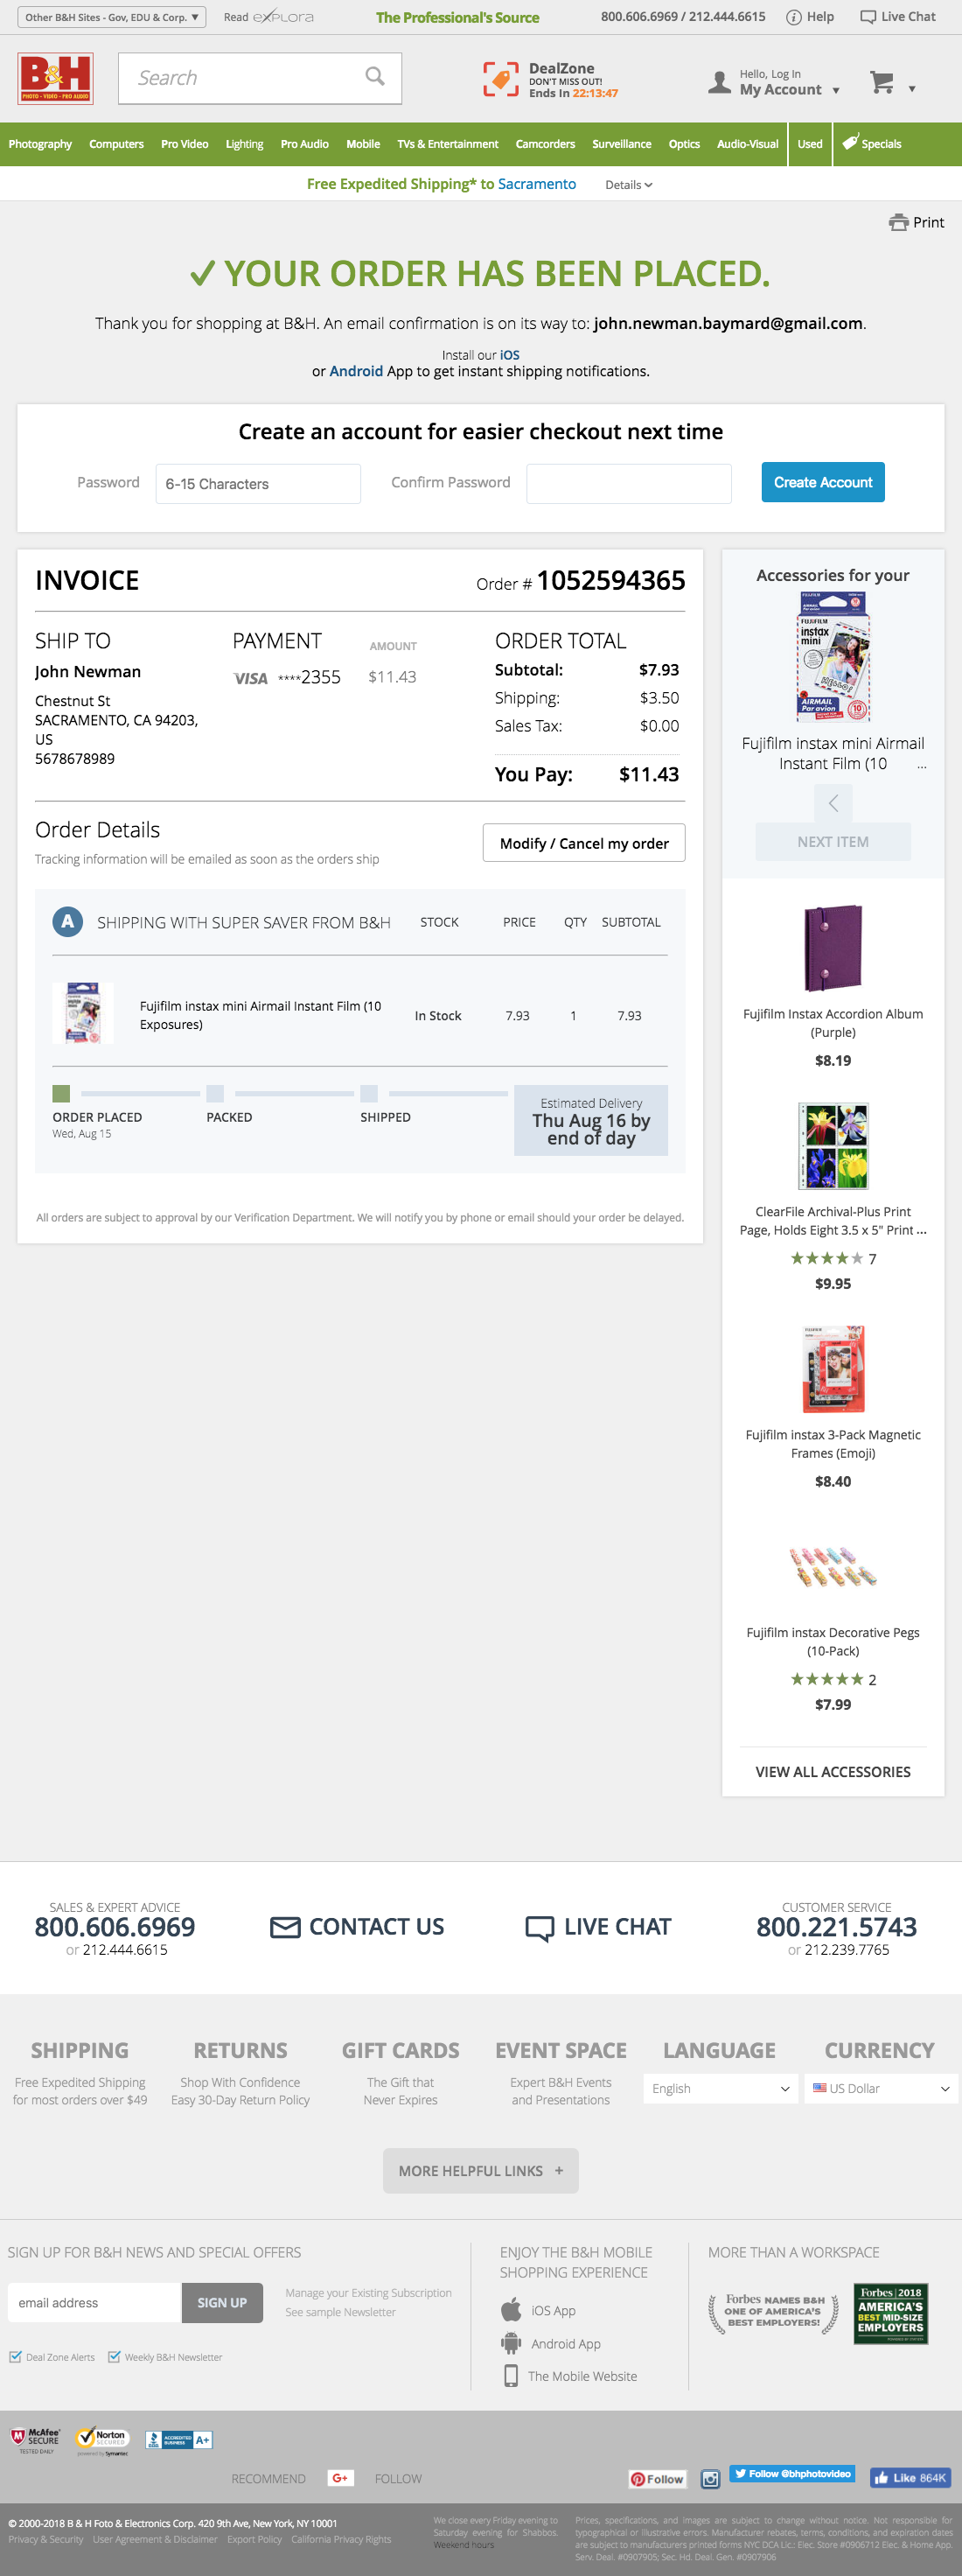Click the DealZone tag icon

500,79
